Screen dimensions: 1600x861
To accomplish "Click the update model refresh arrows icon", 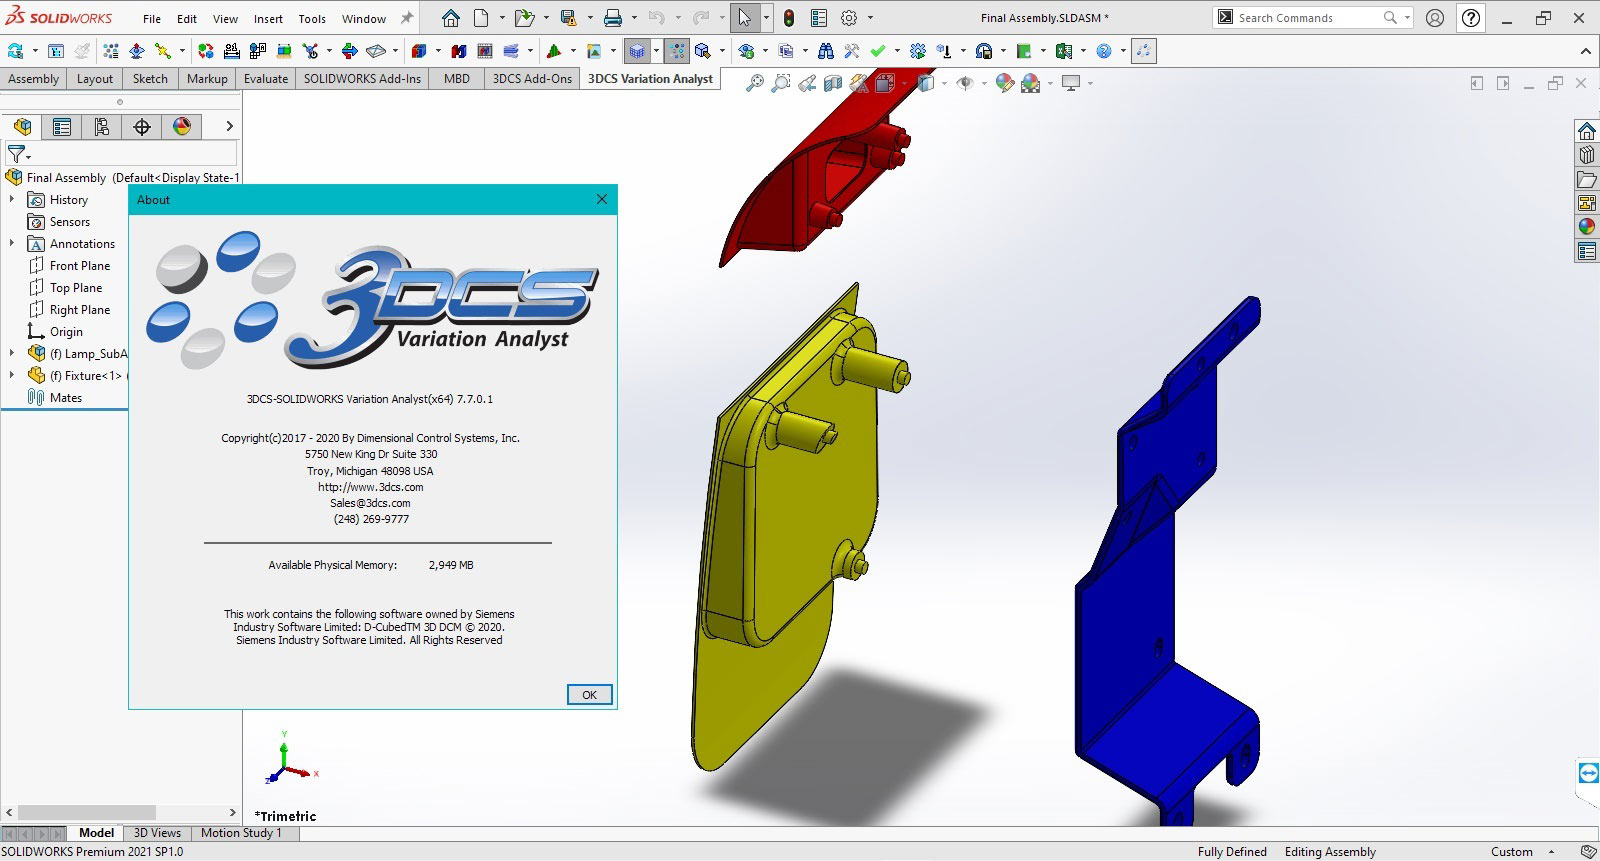I will (15, 51).
